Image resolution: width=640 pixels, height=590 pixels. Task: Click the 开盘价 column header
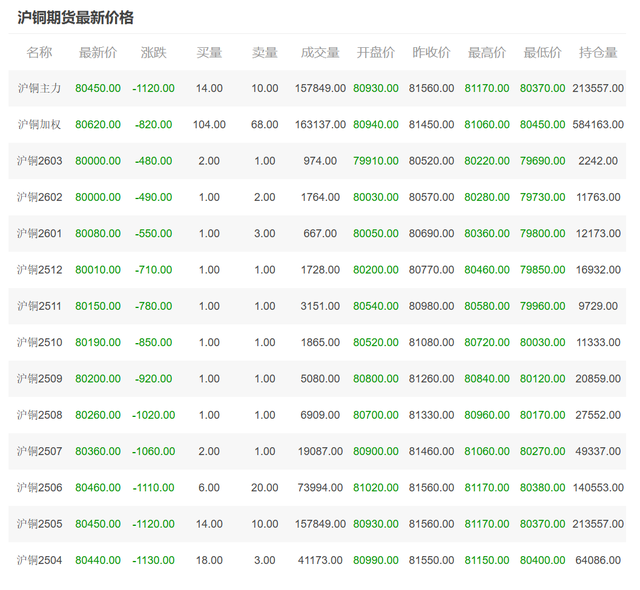pos(376,53)
